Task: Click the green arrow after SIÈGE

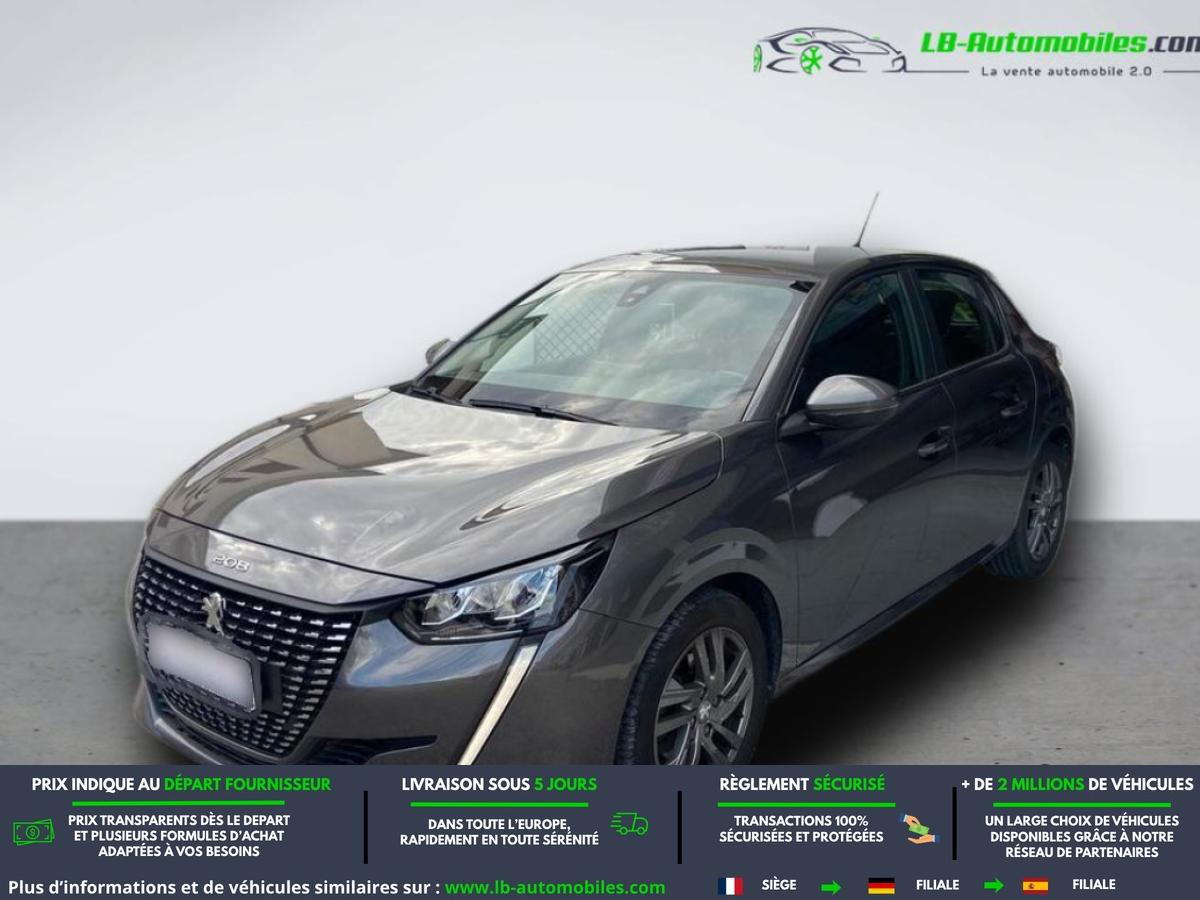Action: click(831, 887)
